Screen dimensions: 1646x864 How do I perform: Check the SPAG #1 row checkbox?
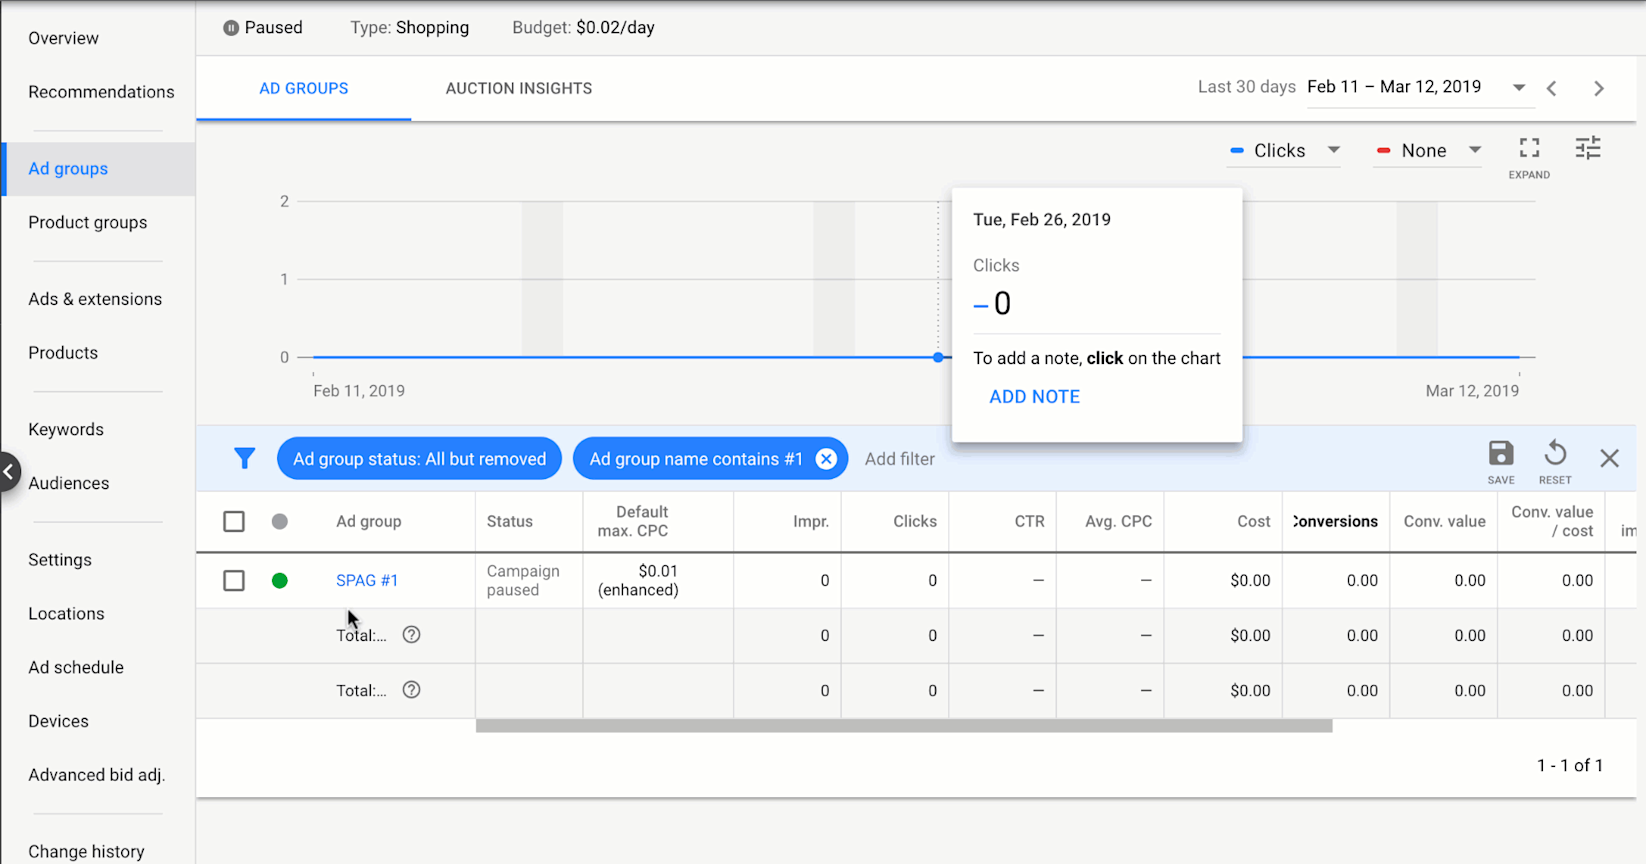pyautogui.click(x=234, y=581)
